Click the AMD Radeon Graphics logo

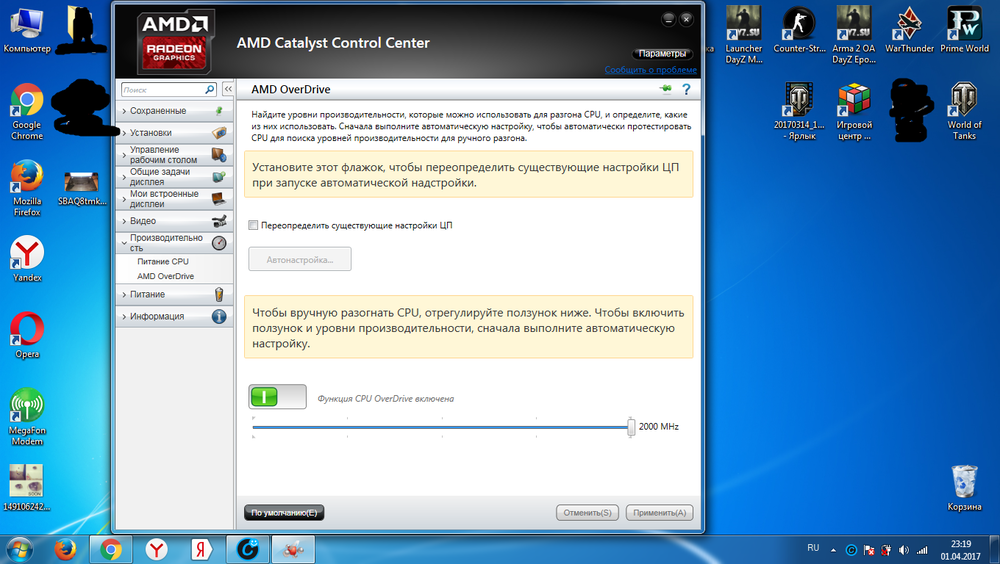(174, 41)
